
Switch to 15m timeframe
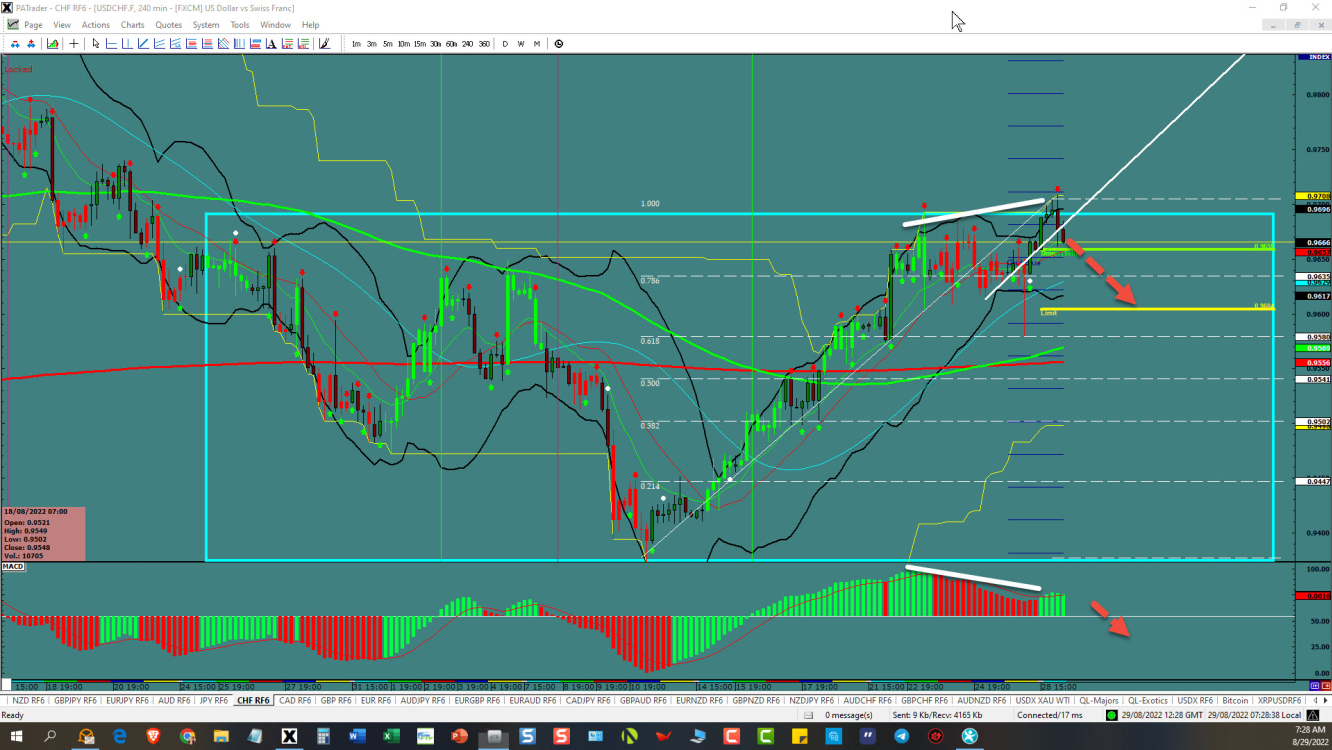click(x=420, y=43)
